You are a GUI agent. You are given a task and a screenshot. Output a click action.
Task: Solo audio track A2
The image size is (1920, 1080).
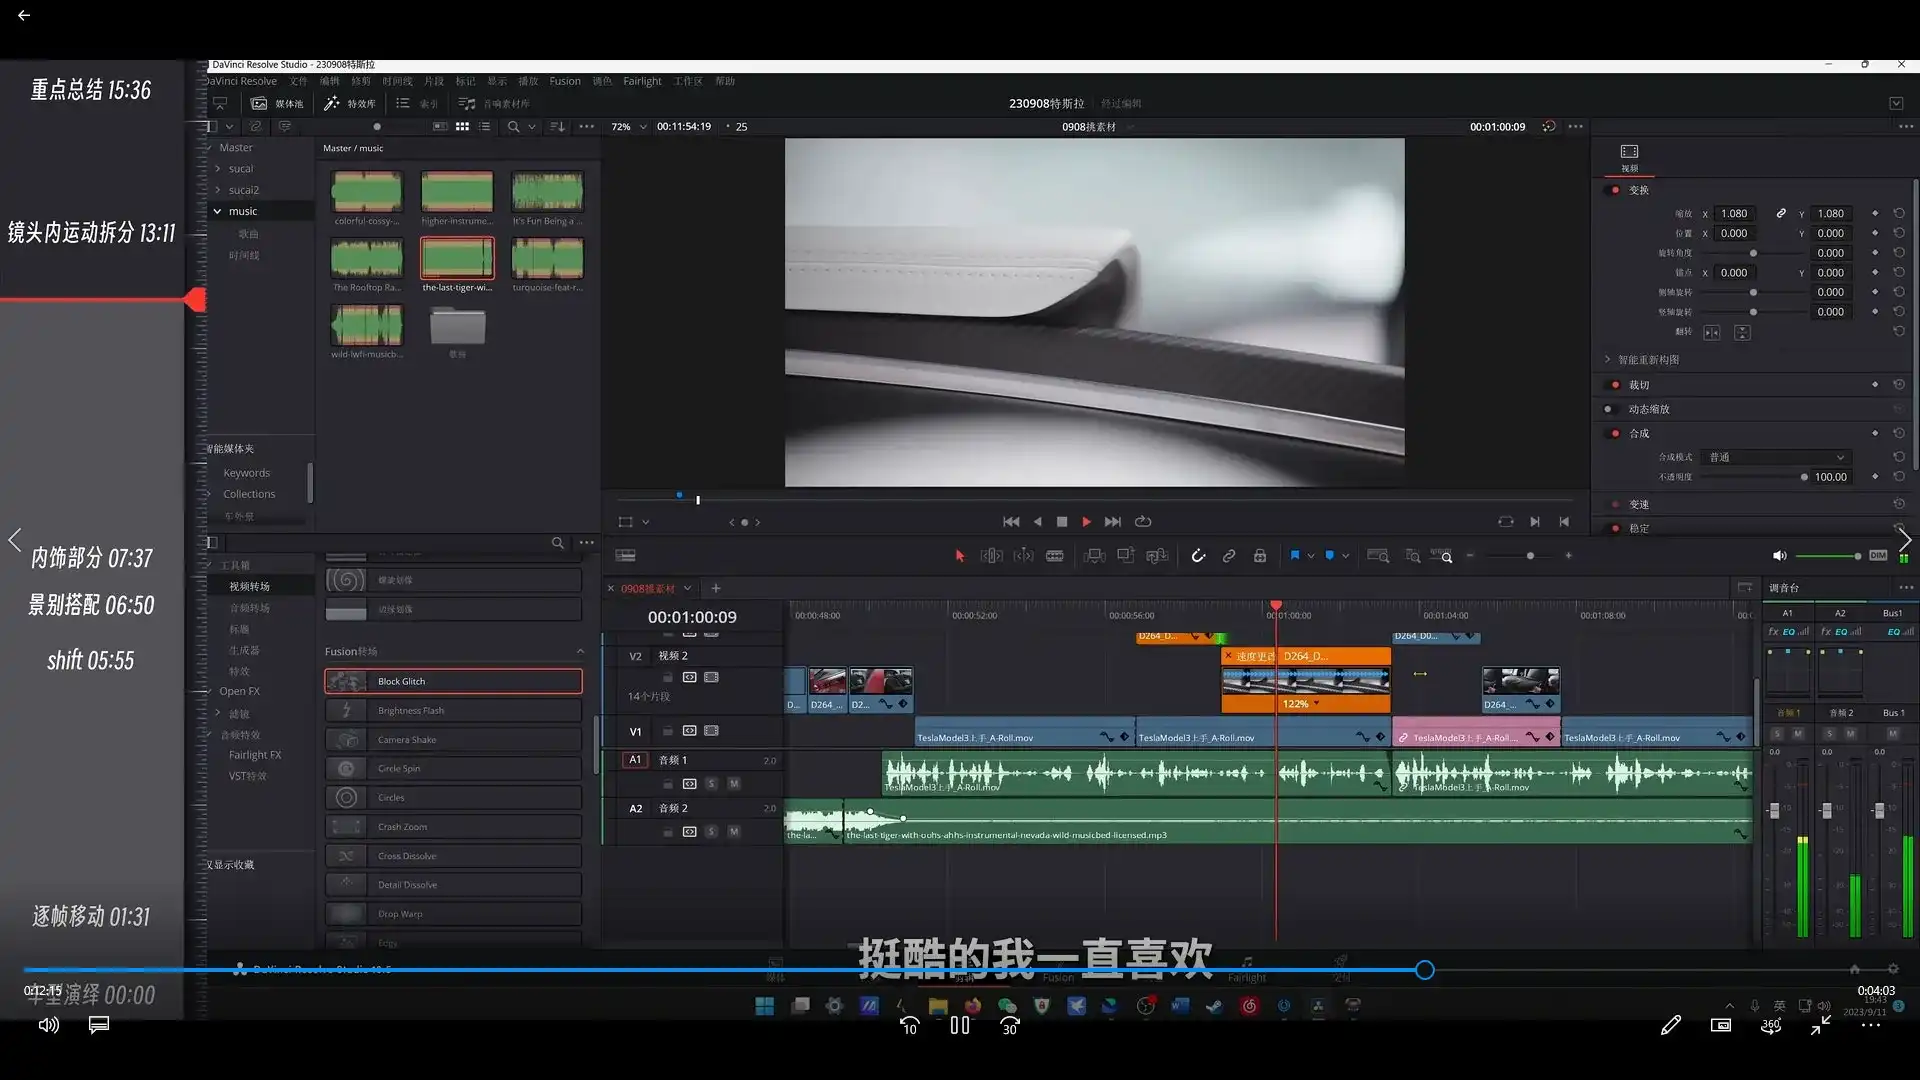[x=712, y=832]
